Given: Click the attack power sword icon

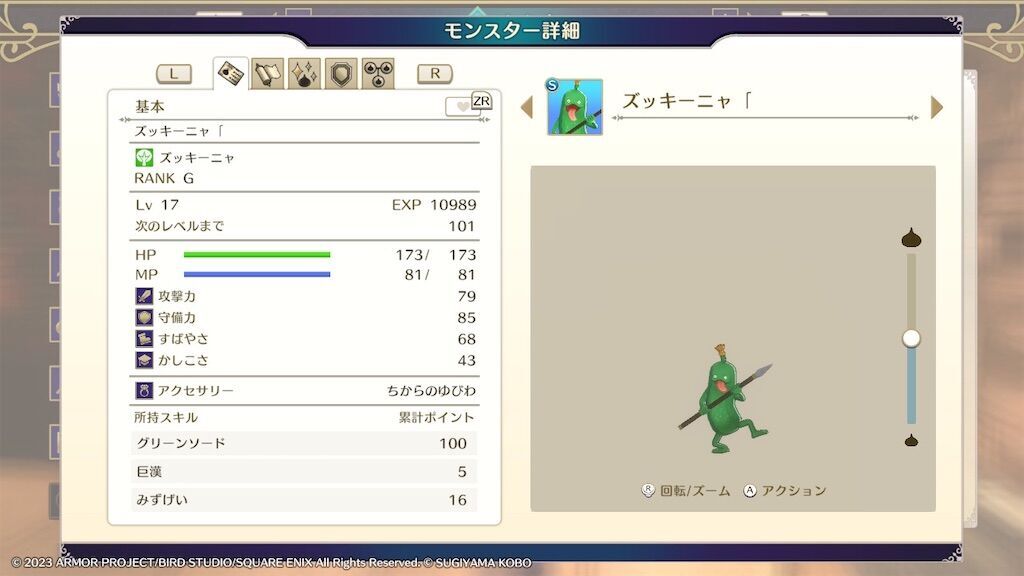Looking at the screenshot, I should point(144,296).
